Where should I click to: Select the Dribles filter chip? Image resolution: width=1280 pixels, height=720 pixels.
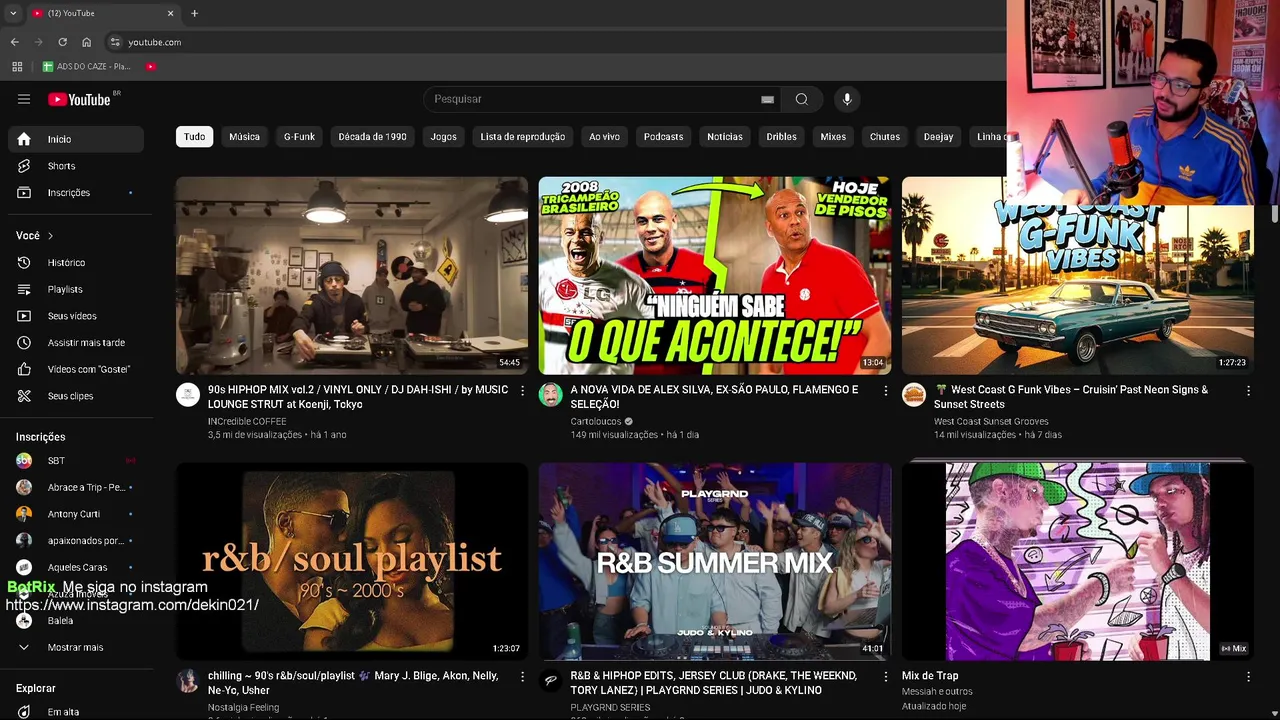(781, 137)
